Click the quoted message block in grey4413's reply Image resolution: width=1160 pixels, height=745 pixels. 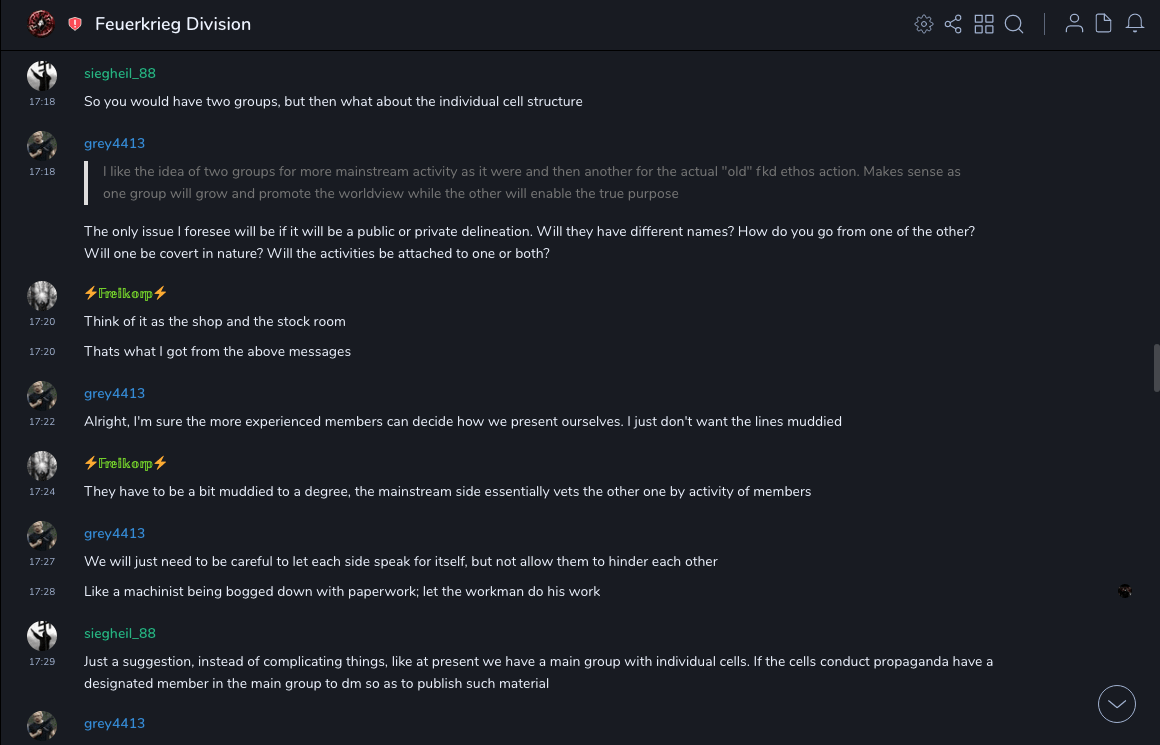click(531, 182)
